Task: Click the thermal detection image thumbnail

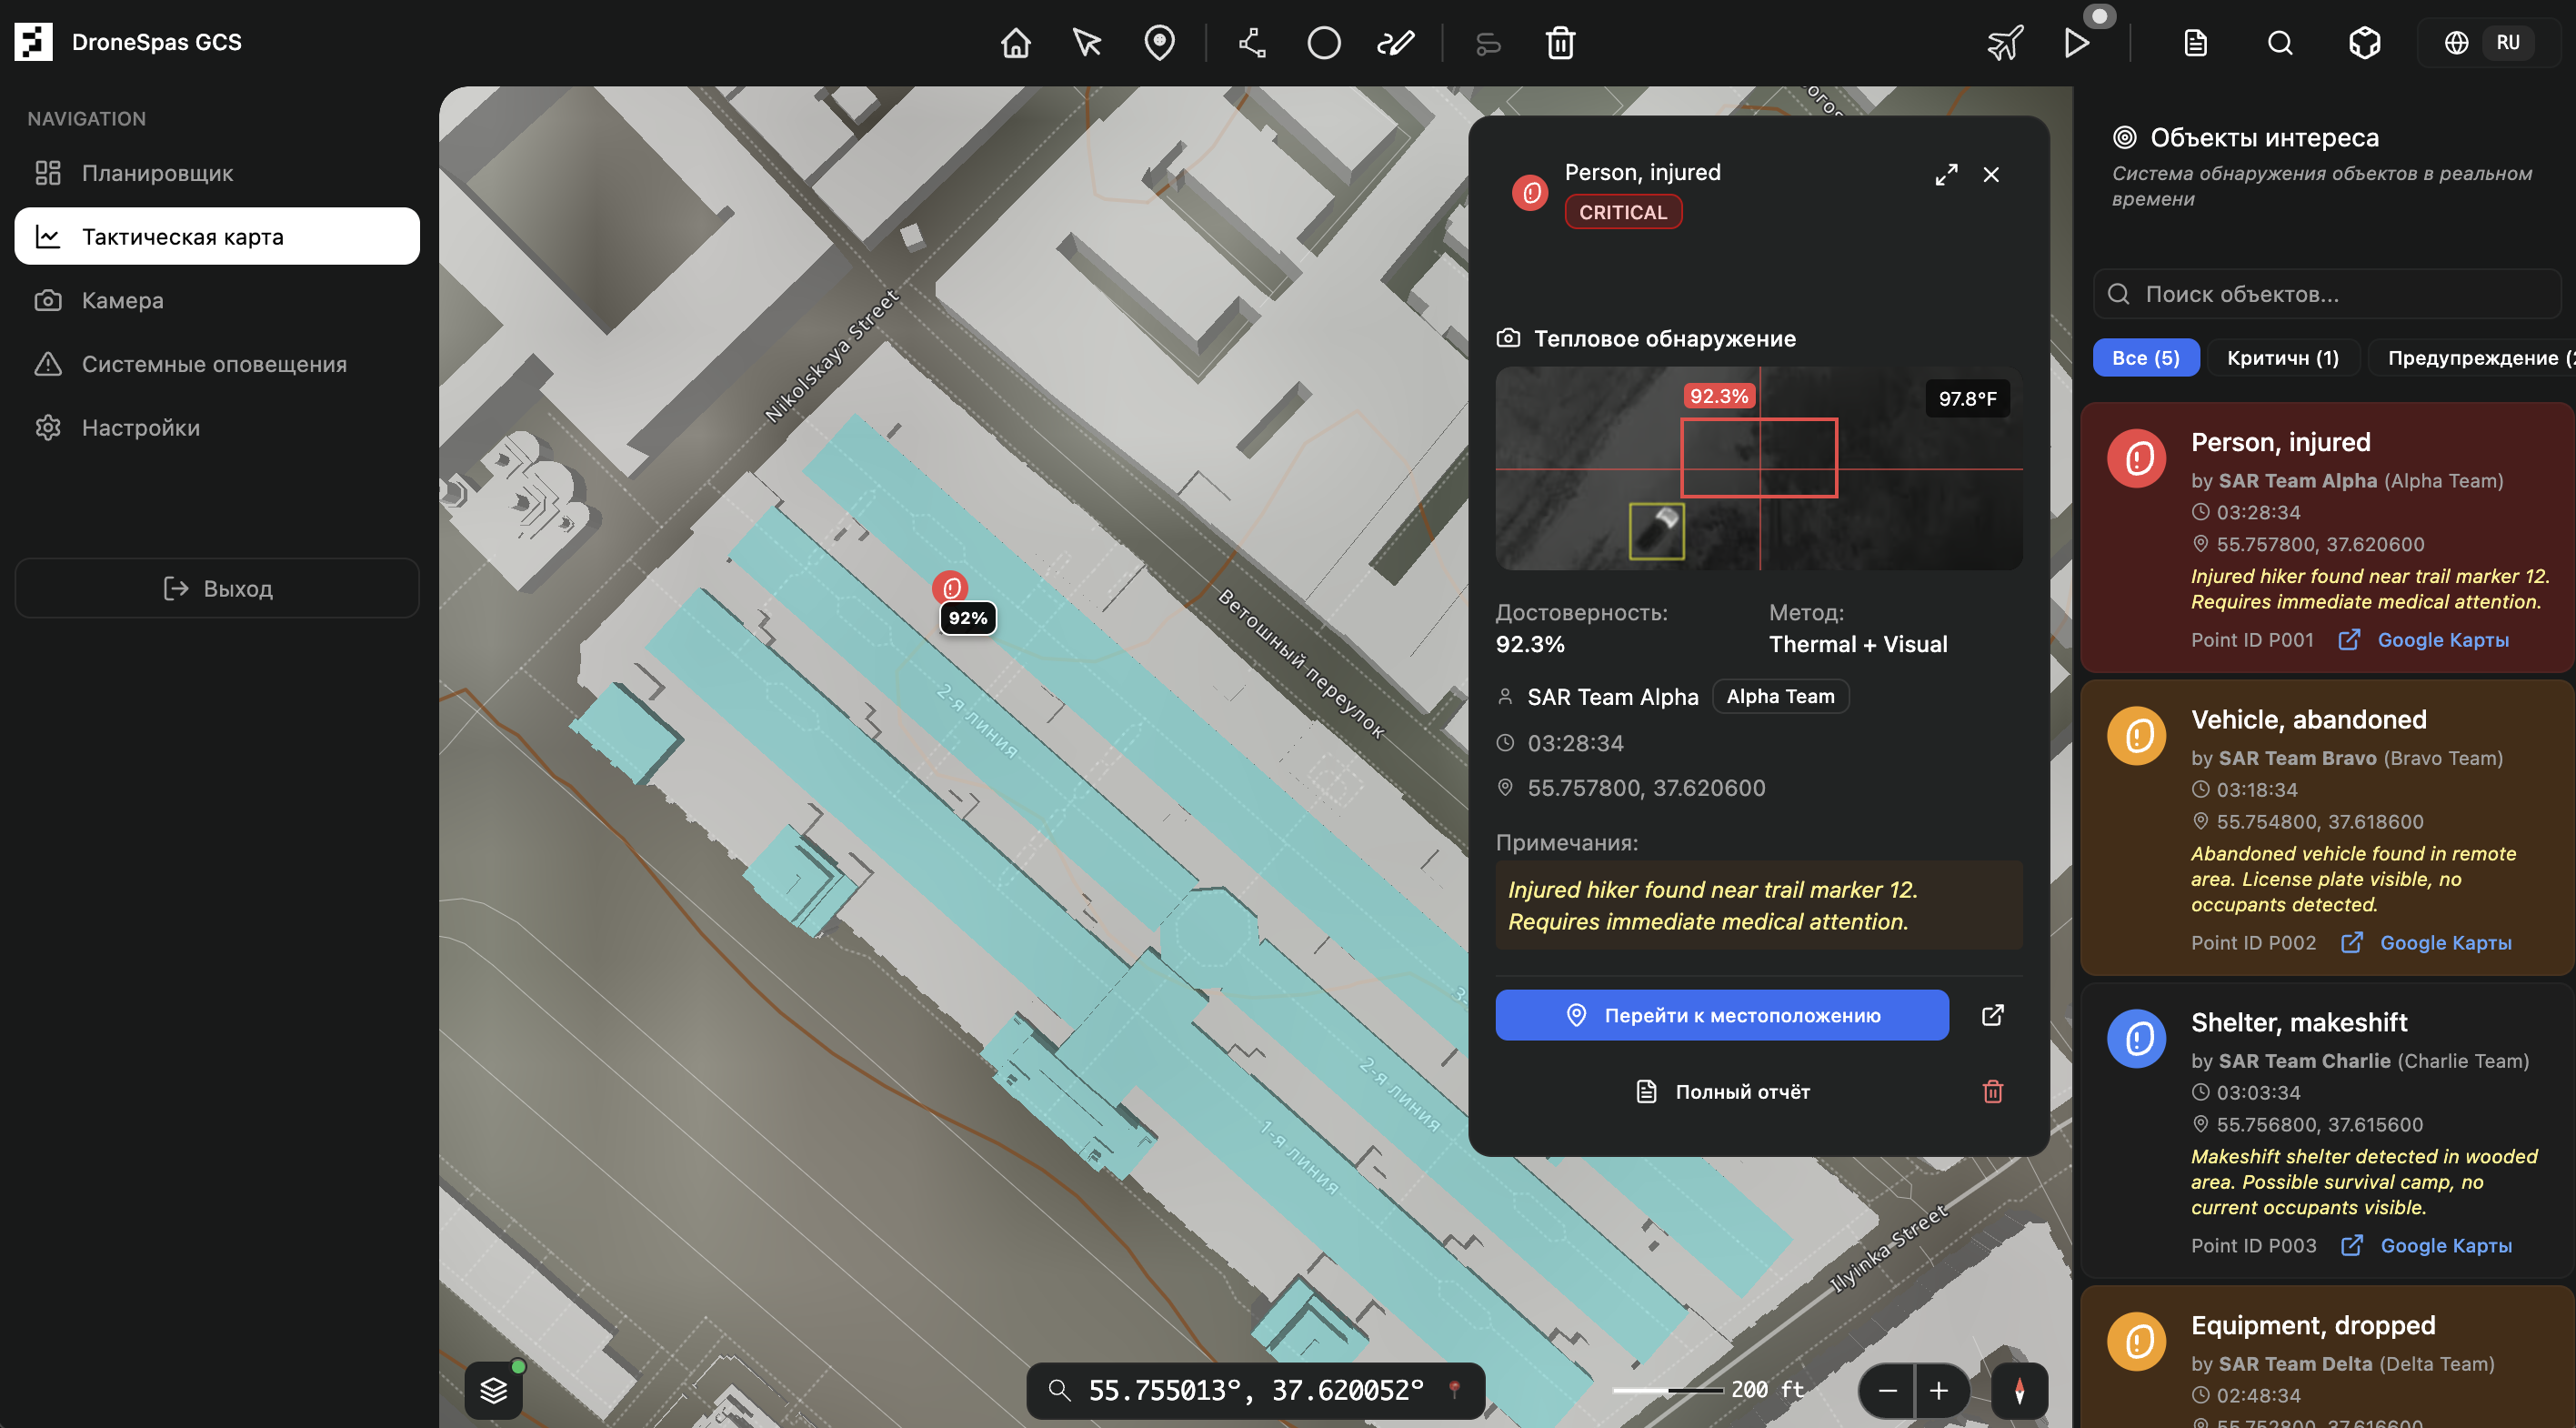Action: tap(1758, 468)
